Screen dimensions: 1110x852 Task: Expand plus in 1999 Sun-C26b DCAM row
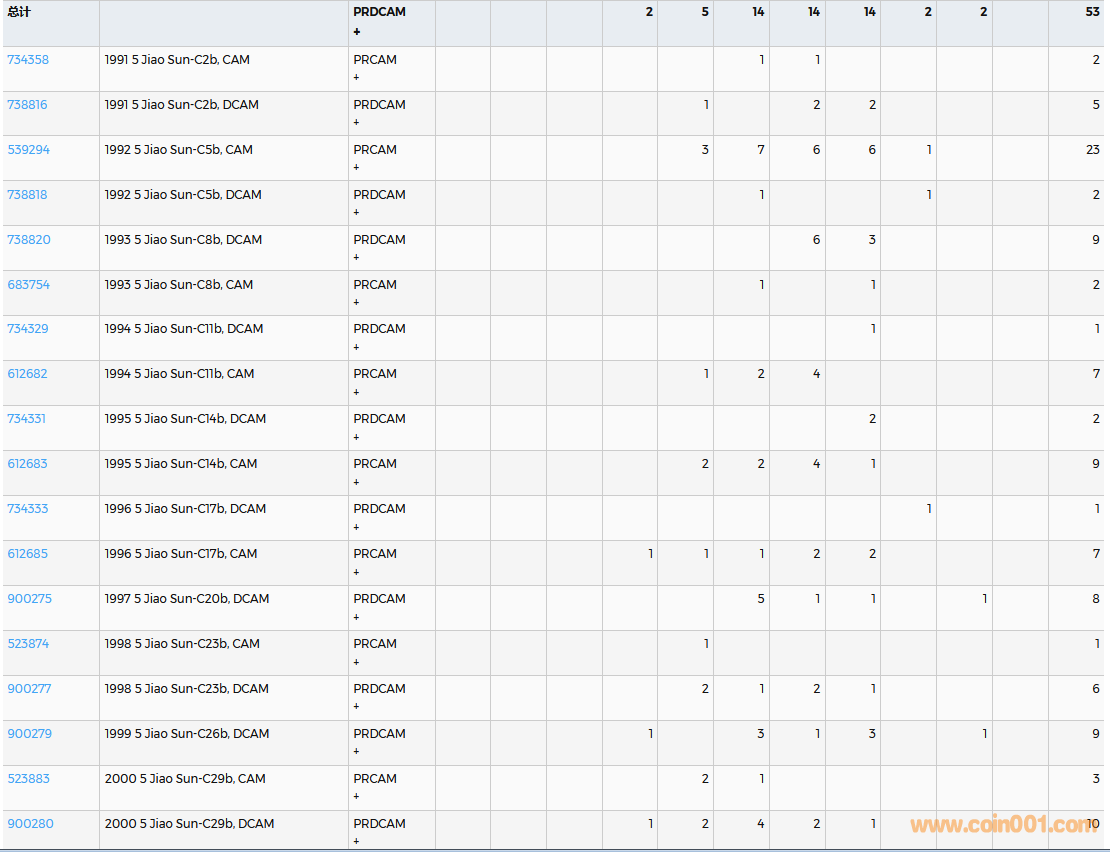[x=356, y=751]
